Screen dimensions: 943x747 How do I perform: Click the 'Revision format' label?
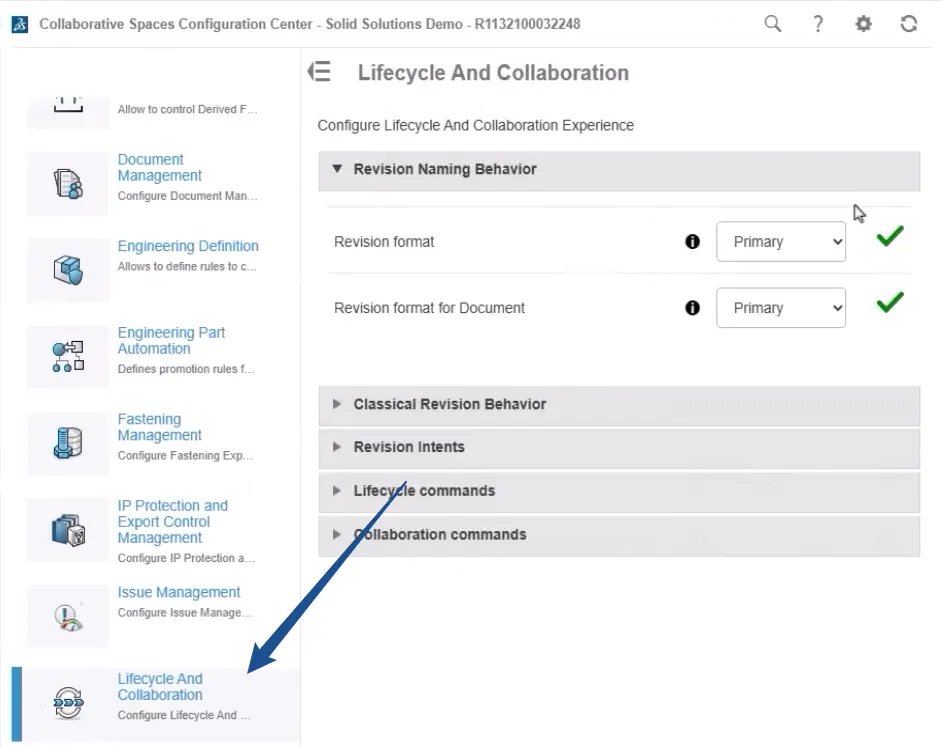pyautogui.click(x=384, y=242)
